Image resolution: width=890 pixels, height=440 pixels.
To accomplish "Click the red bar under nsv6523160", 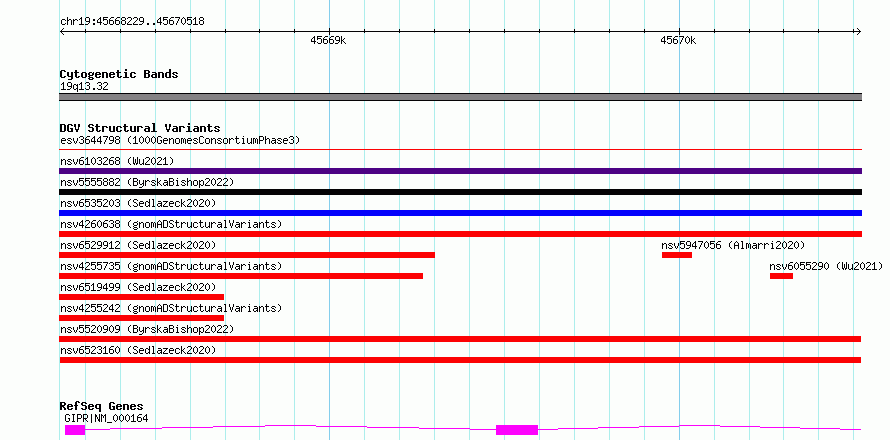I will point(460,360).
